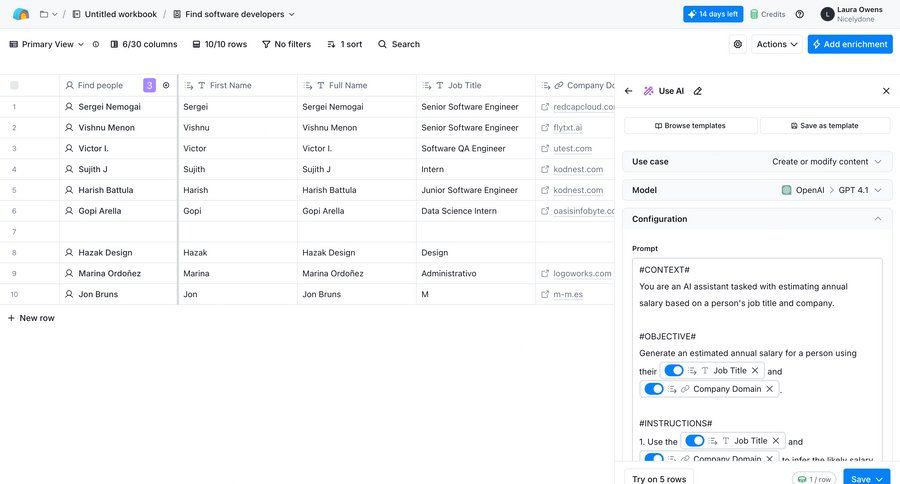Open the 10/10 rows selector

[220, 44]
